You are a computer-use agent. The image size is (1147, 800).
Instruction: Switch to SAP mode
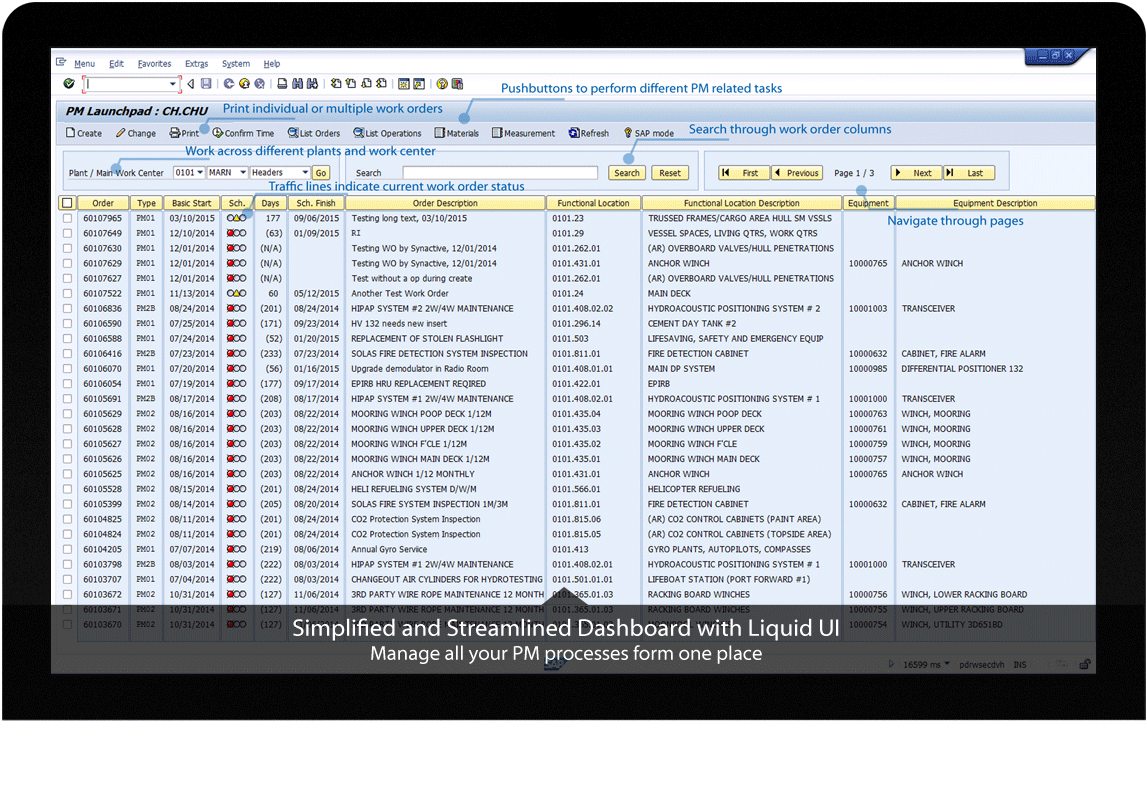pyautogui.click(x=648, y=133)
